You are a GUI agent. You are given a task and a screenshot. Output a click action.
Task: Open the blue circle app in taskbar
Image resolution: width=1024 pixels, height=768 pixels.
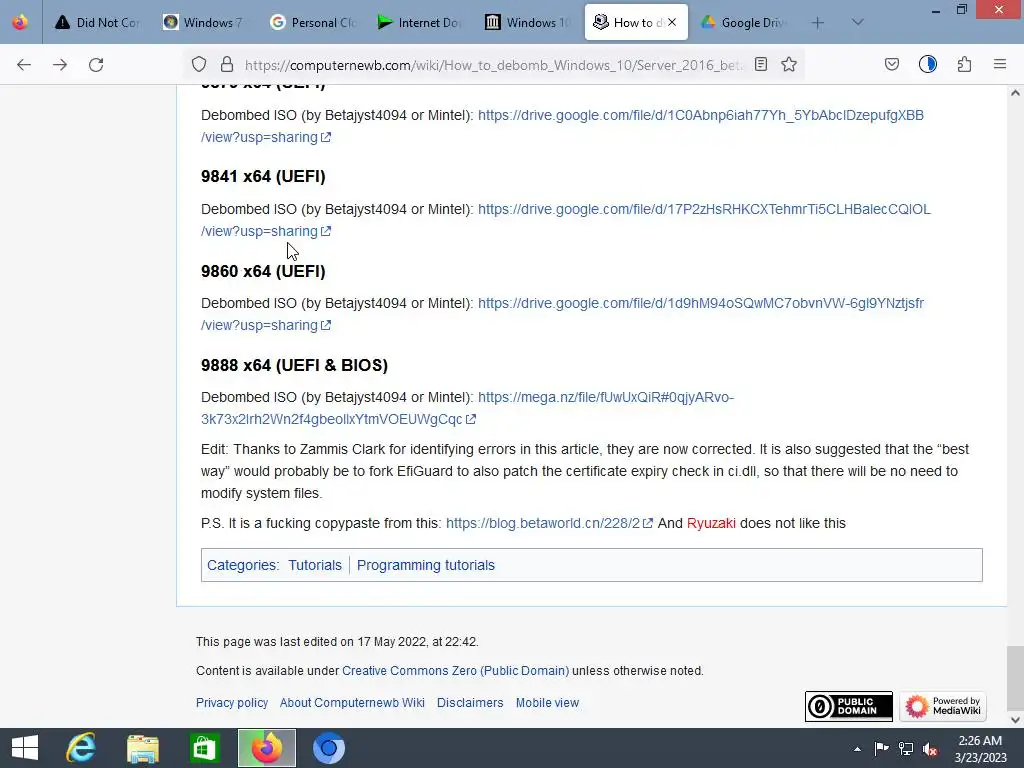coord(328,748)
